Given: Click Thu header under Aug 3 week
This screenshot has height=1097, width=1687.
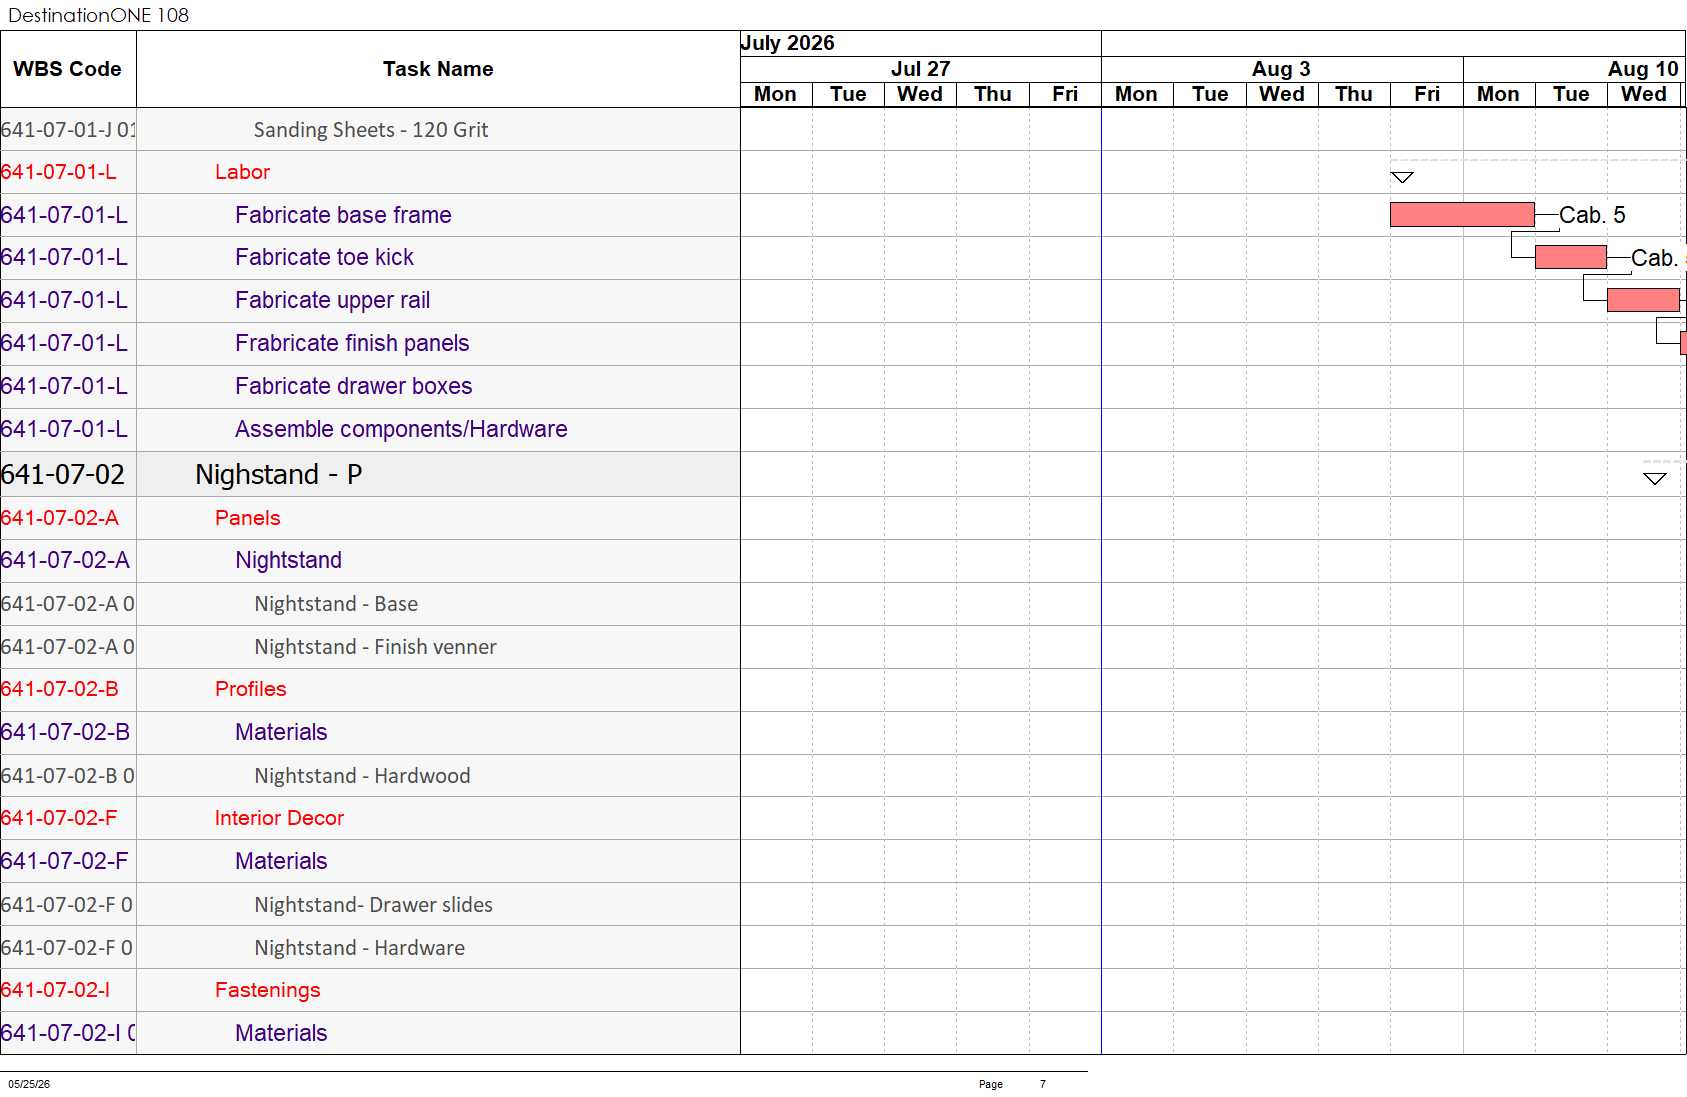Looking at the screenshot, I should click(x=1354, y=94).
